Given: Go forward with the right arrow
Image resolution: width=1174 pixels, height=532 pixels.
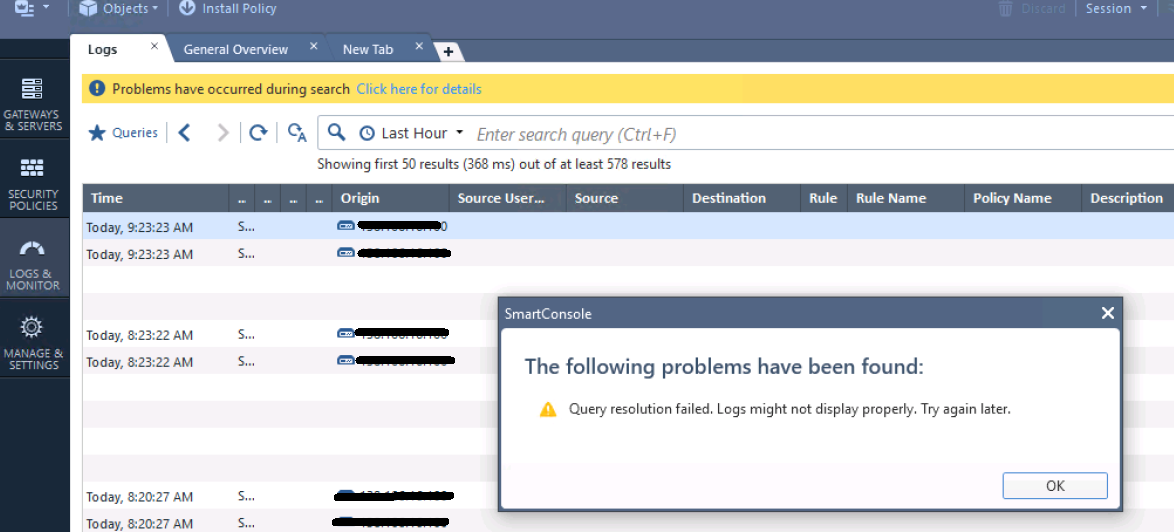Looking at the screenshot, I should coord(222,133).
